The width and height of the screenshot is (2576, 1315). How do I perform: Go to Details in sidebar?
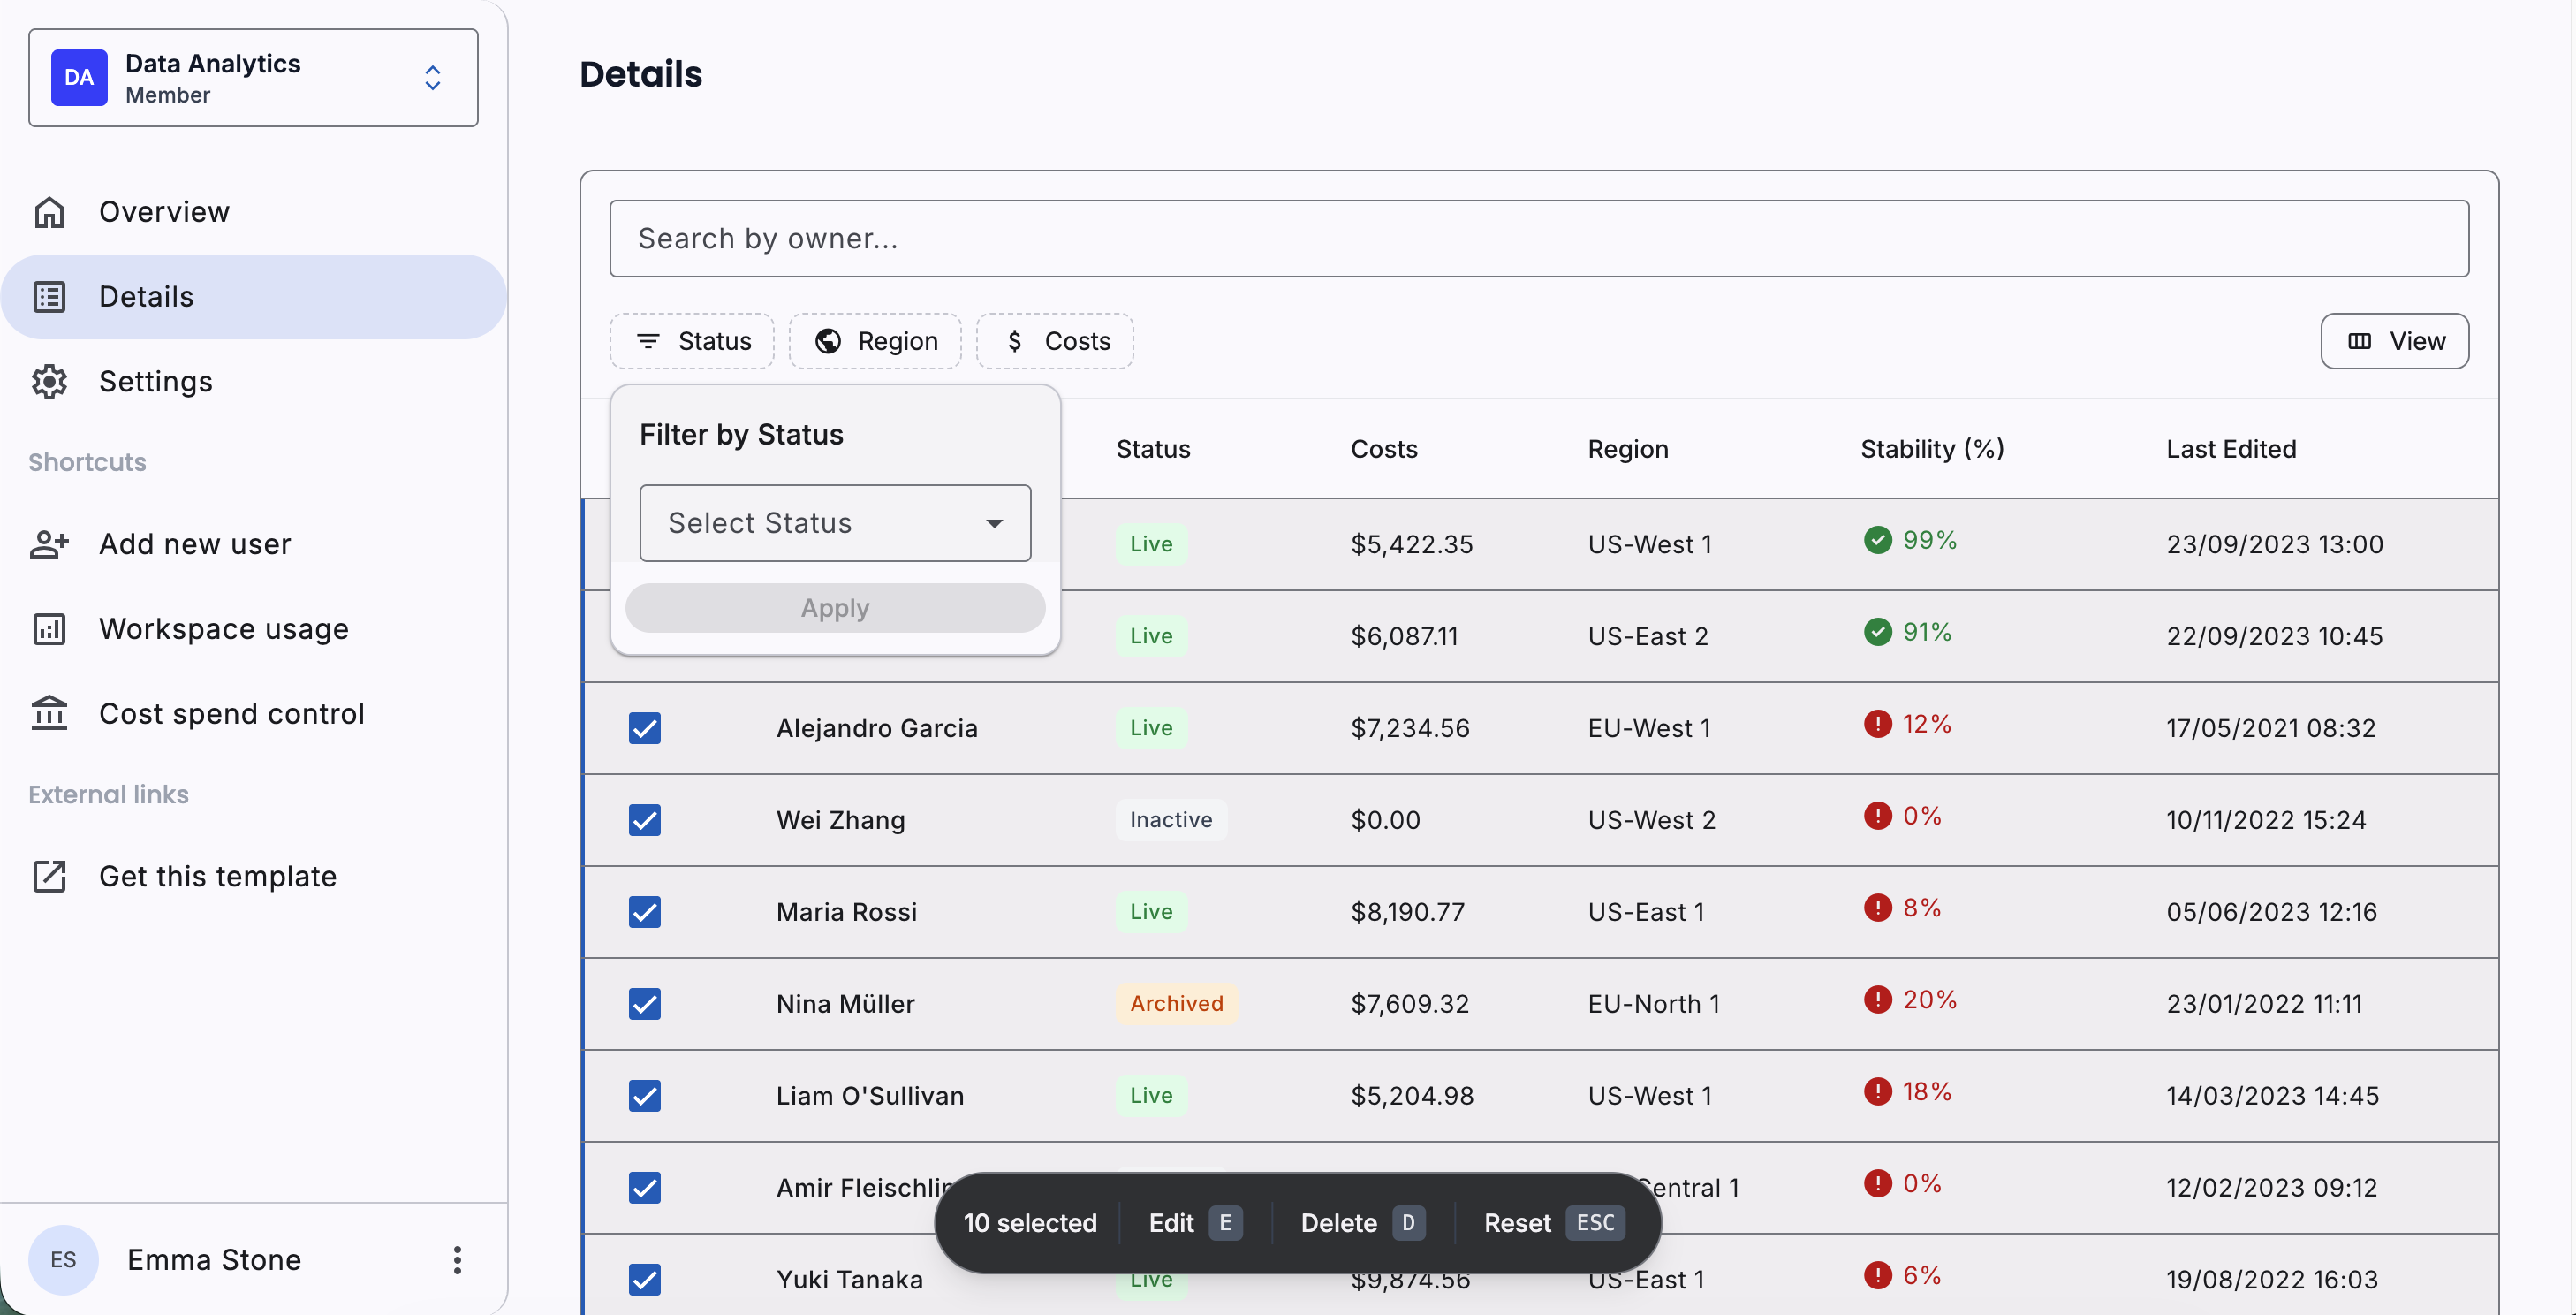(146, 297)
